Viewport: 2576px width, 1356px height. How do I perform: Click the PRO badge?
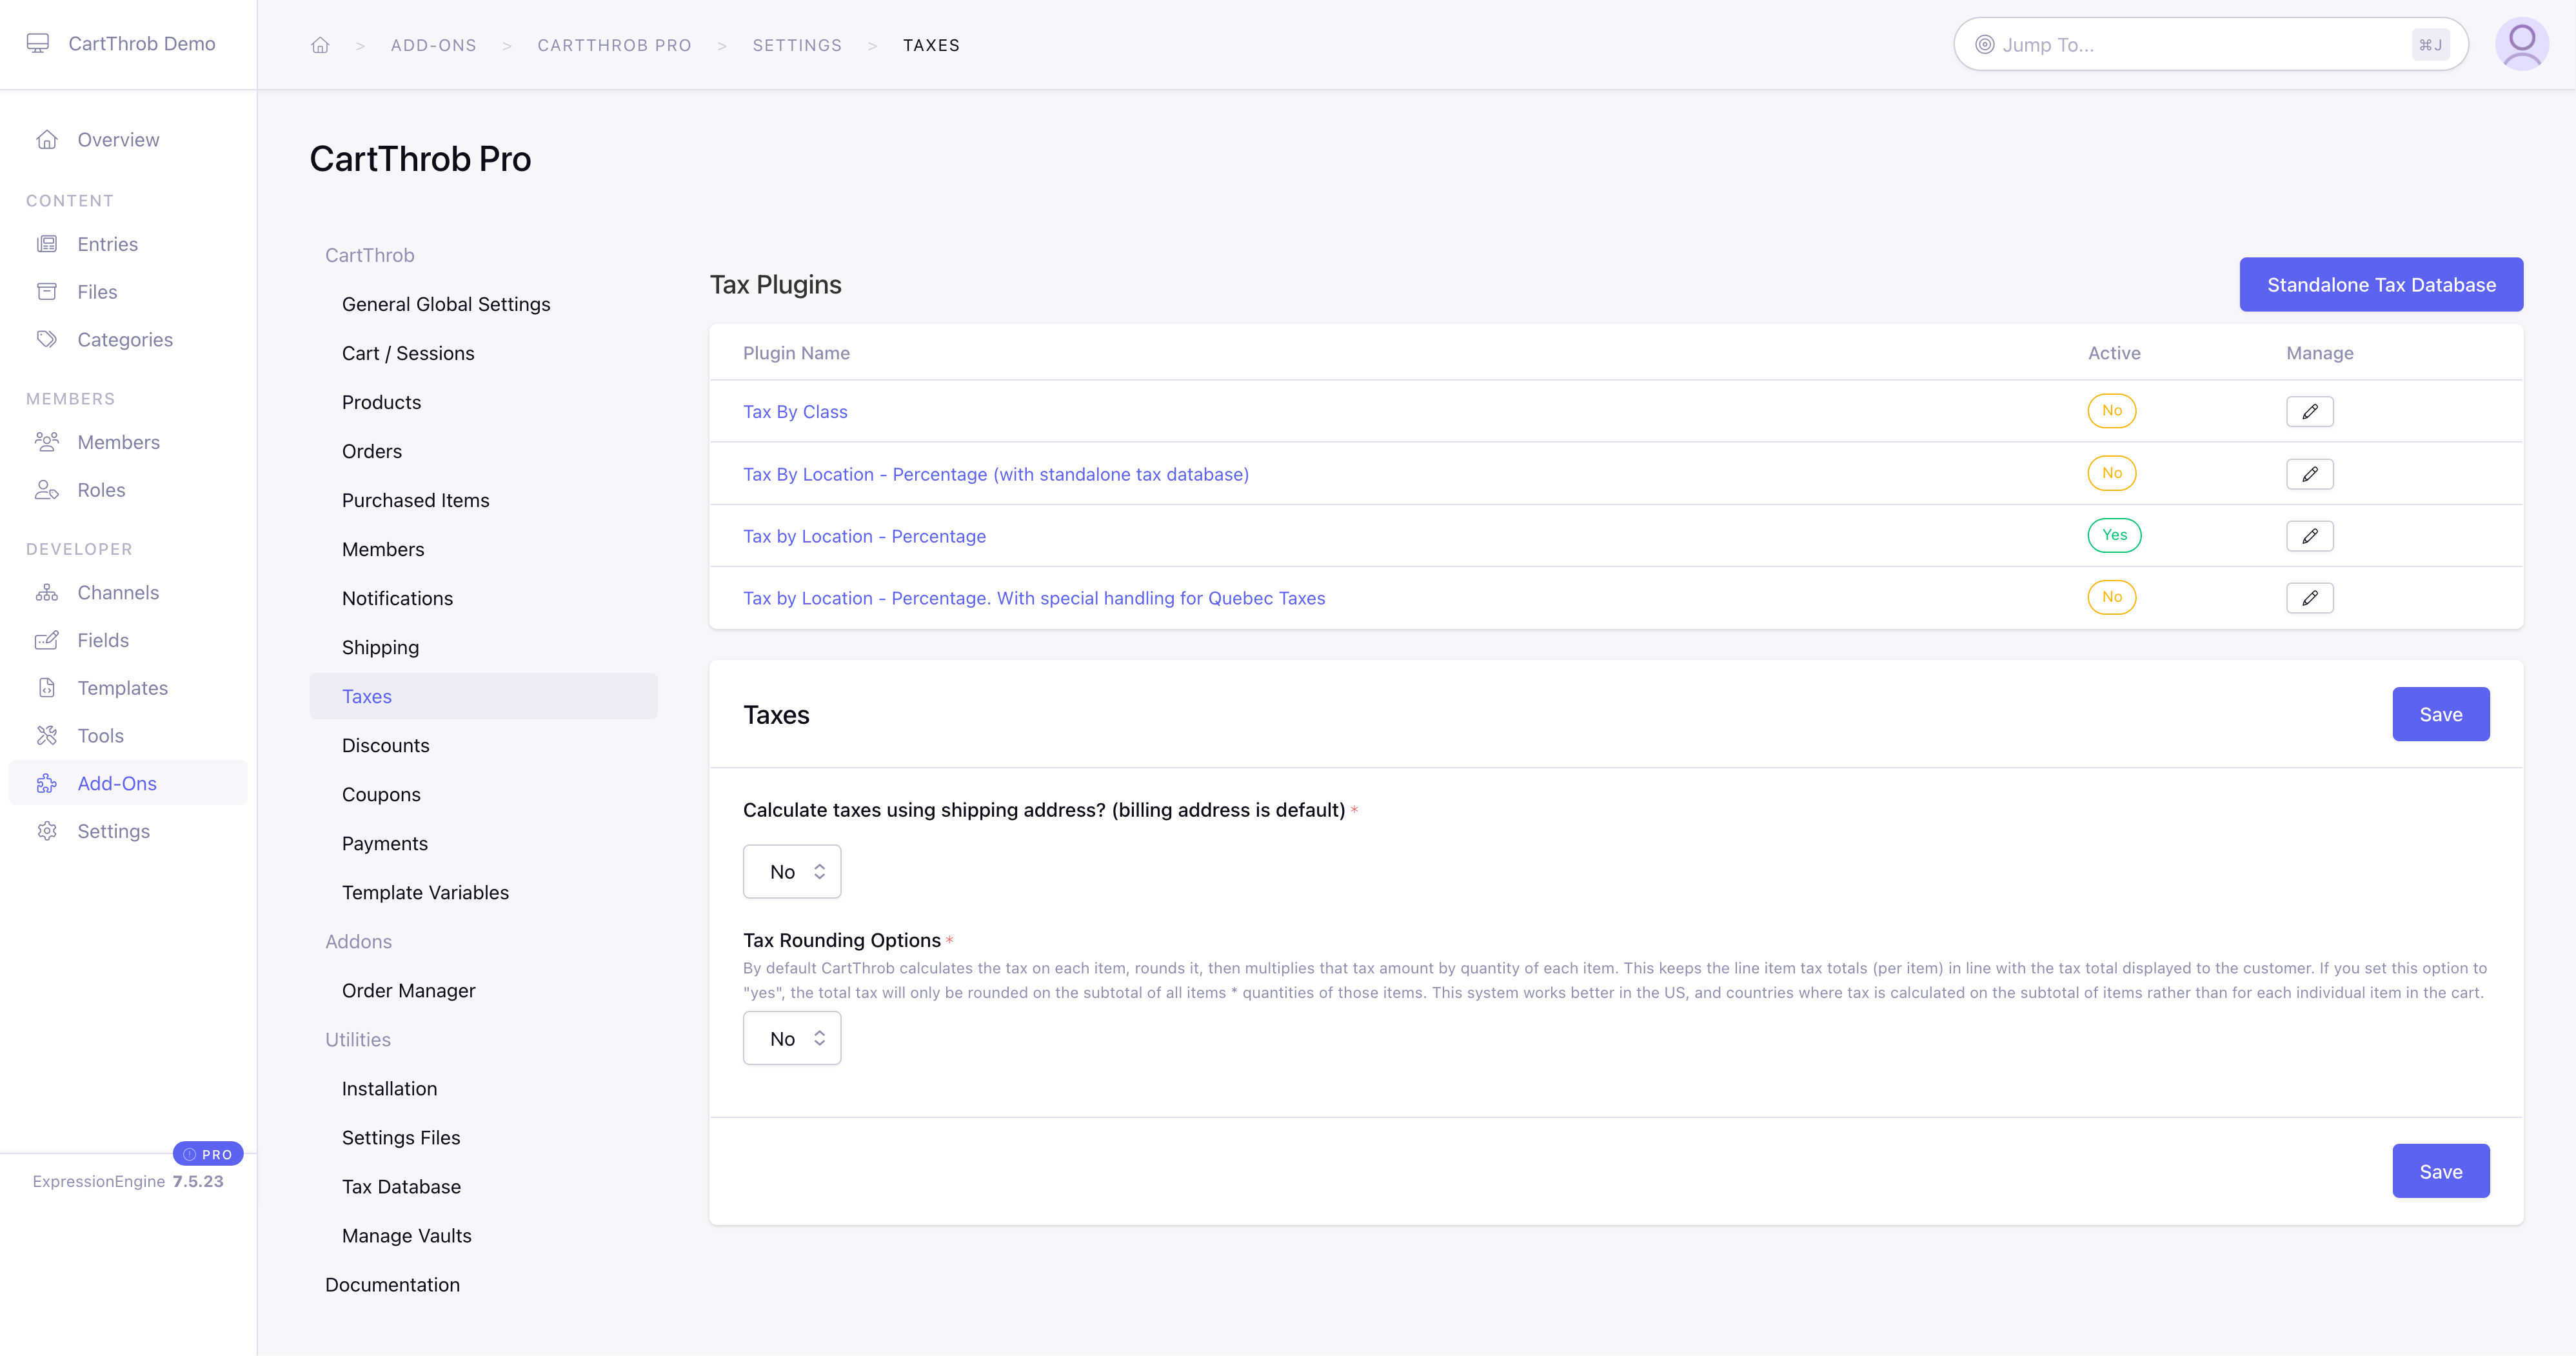(x=208, y=1154)
